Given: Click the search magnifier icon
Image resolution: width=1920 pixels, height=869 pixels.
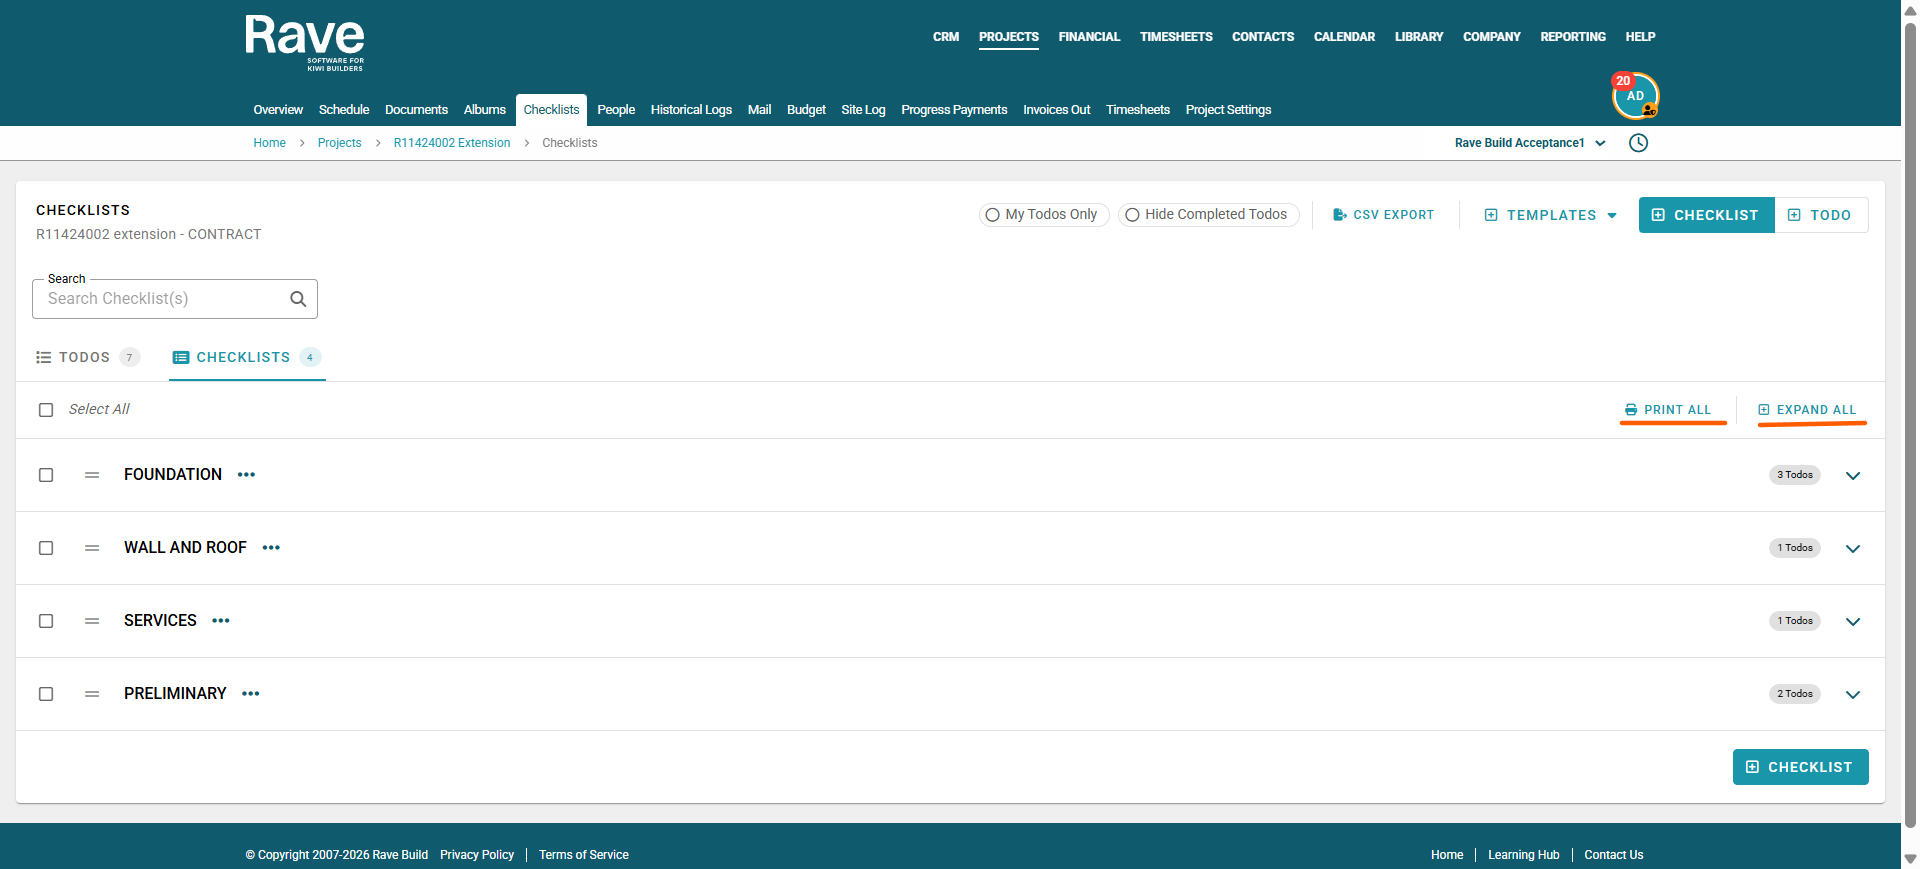Looking at the screenshot, I should click(x=298, y=299).
